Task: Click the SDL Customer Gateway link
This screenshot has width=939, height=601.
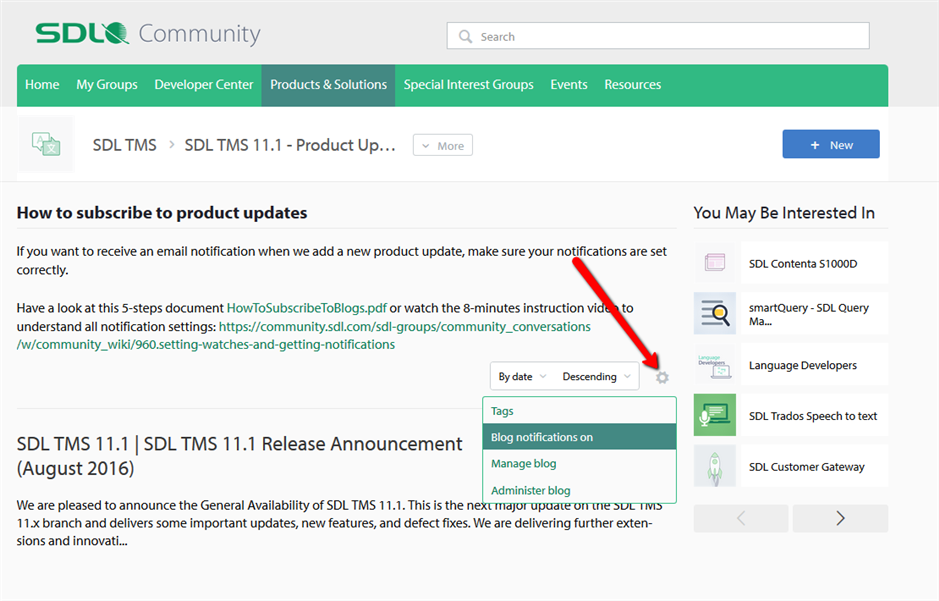Action: [807, 467]
